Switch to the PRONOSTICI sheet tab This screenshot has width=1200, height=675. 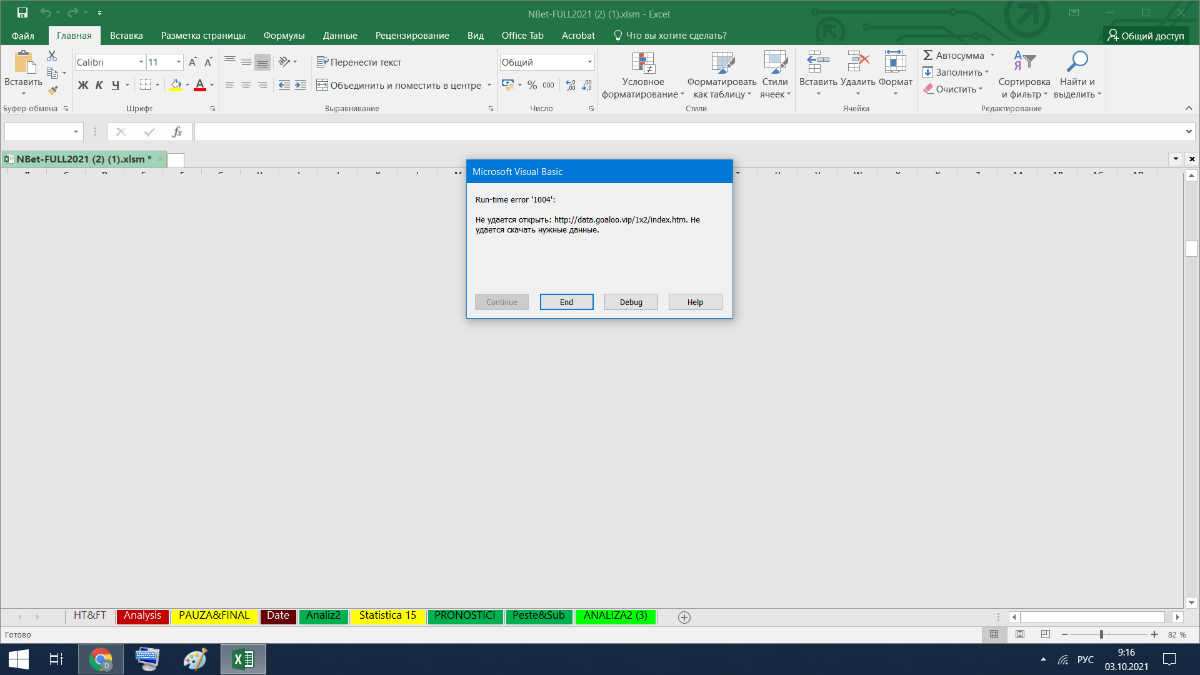pyautogui.click(x=464, y=616)
